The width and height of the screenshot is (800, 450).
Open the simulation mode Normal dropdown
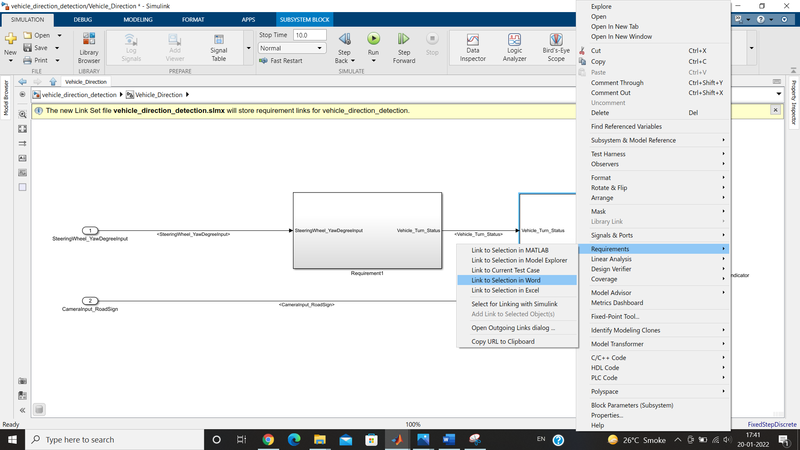[x=291, y=48]
